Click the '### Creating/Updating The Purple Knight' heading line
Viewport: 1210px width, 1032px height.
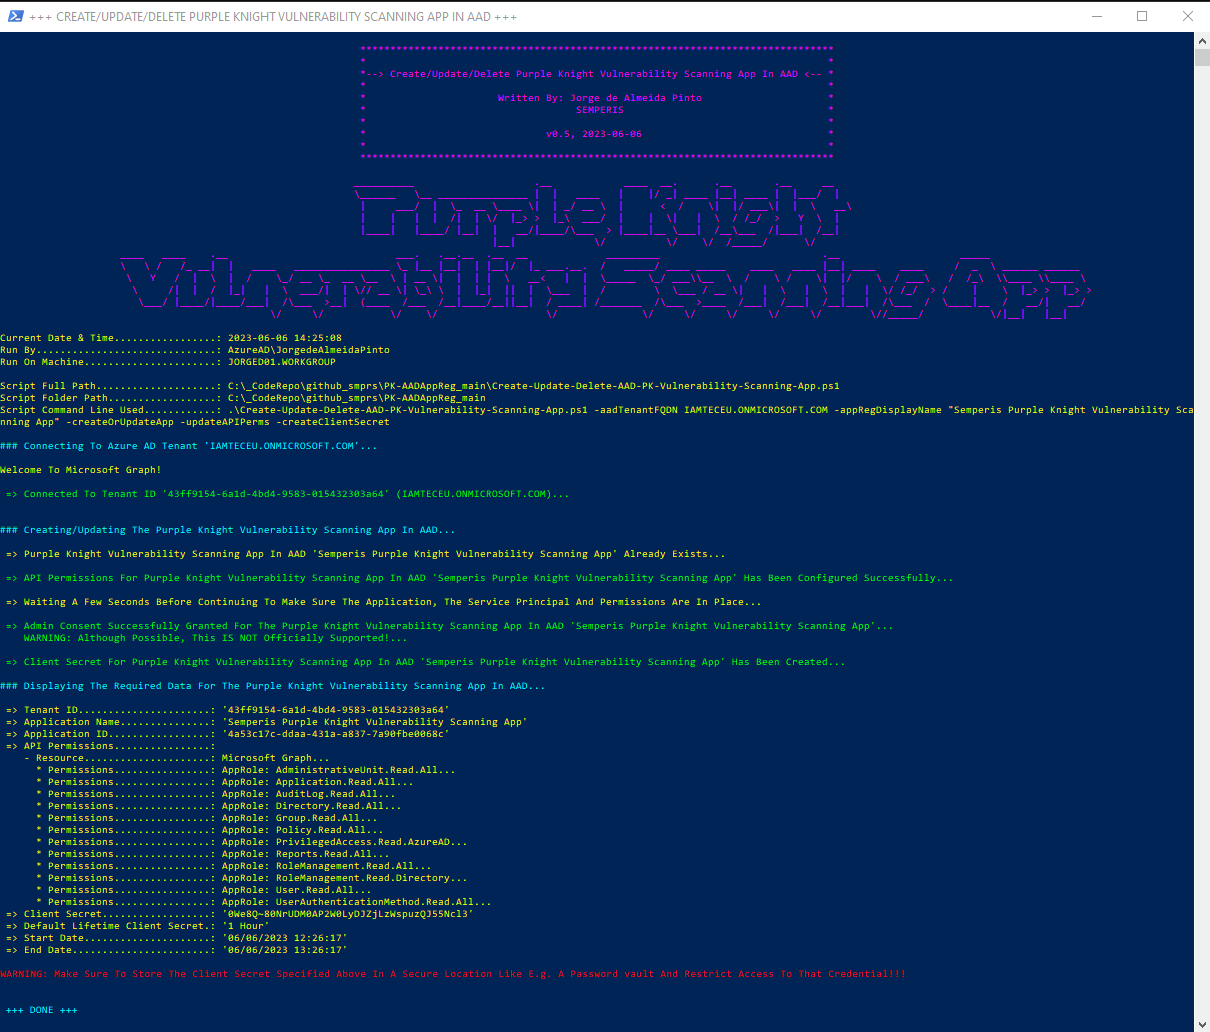pyautogui.click(x=227, y=530)
